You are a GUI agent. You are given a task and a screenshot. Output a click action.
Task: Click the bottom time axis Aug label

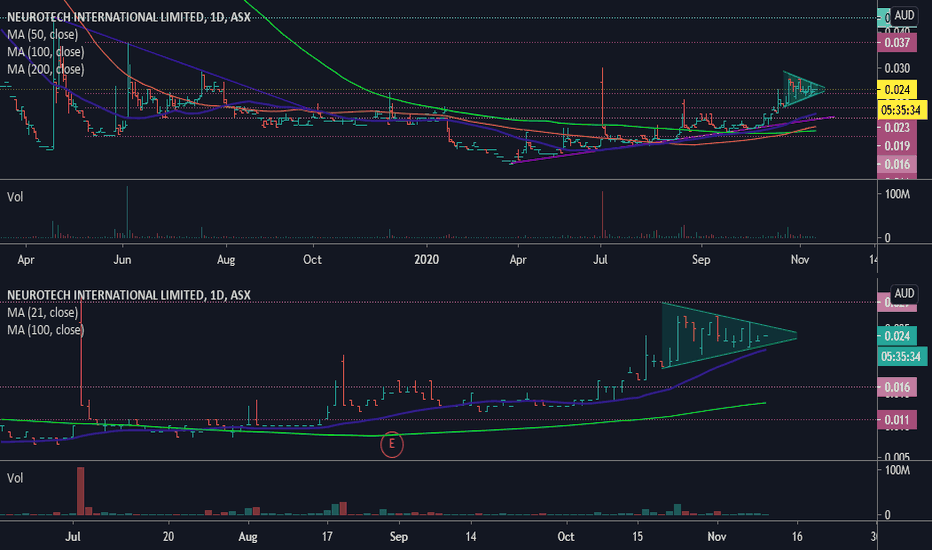(x=248, y=536)
